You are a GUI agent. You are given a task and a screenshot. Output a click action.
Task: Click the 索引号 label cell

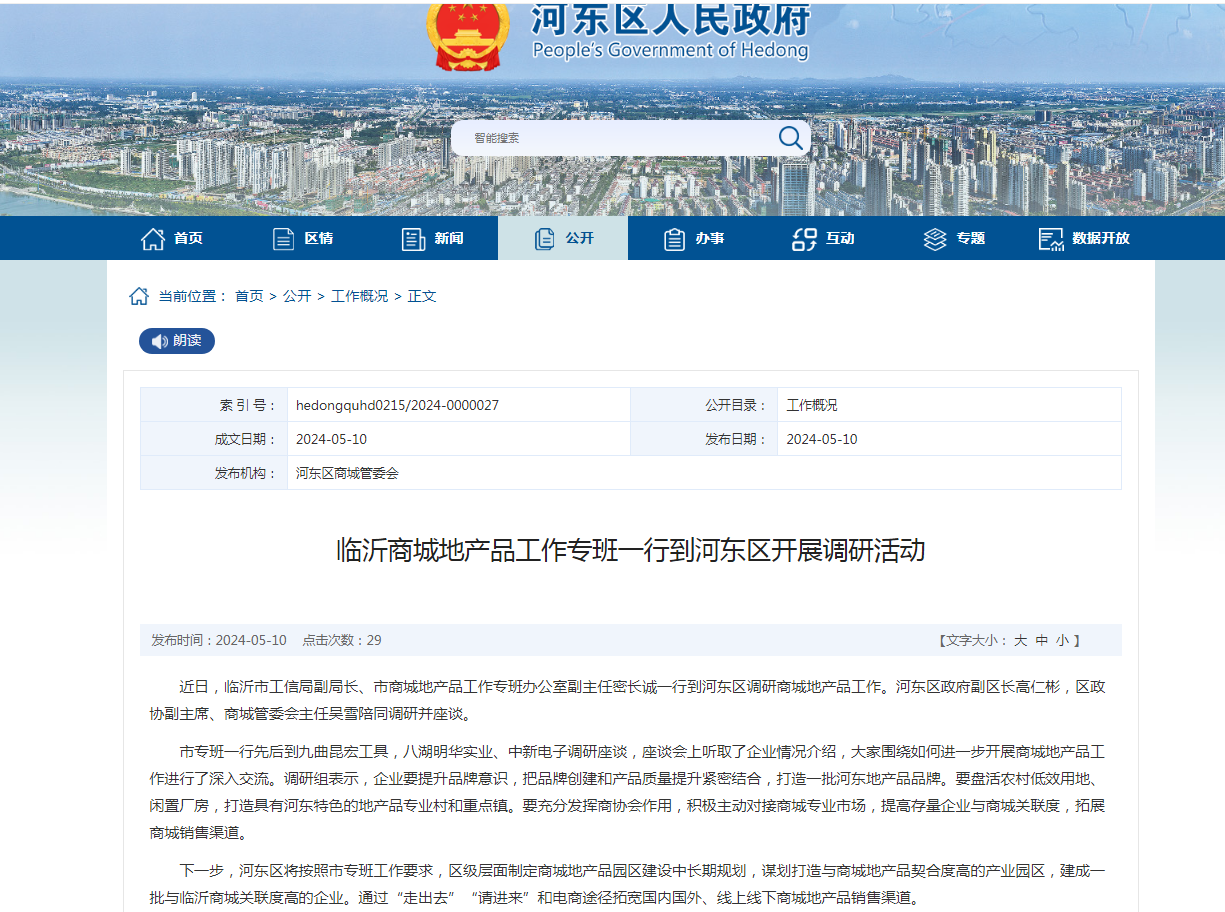click(x=214, y=405)
